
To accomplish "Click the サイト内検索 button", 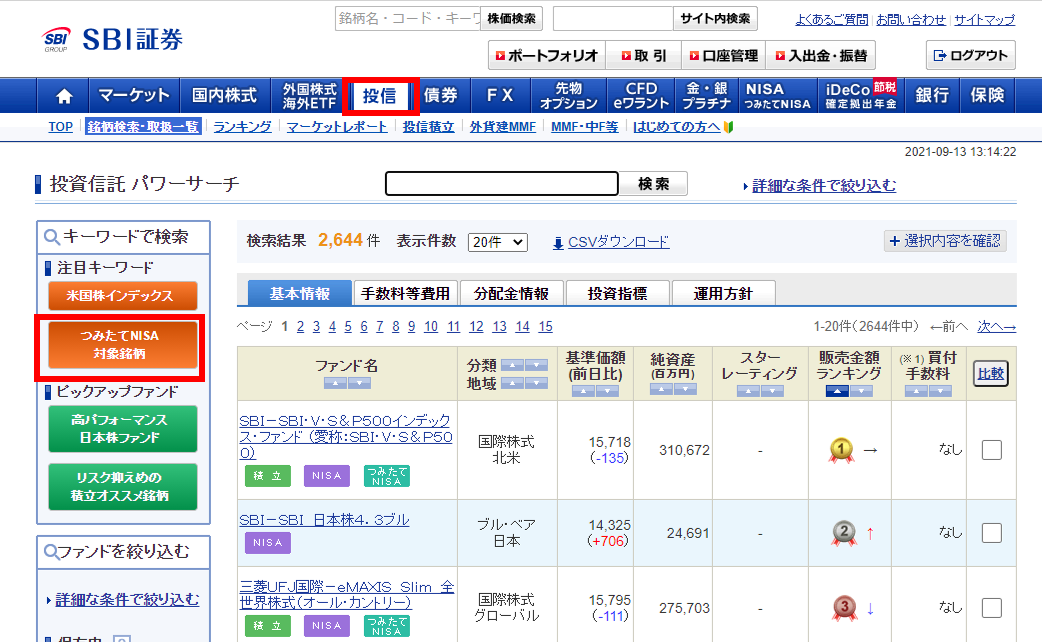I will tap(715, 19).
